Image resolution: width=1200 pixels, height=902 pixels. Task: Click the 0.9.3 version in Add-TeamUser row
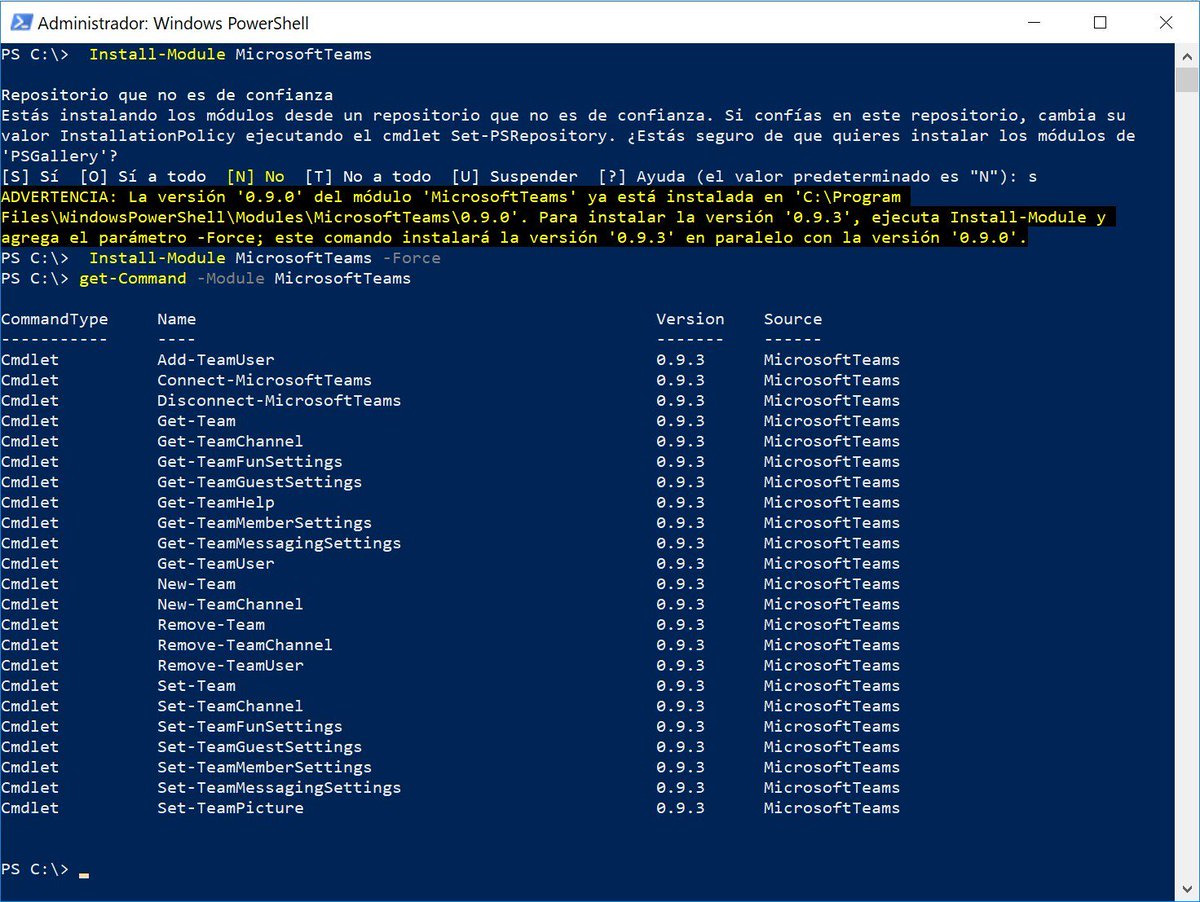[680, 359]
